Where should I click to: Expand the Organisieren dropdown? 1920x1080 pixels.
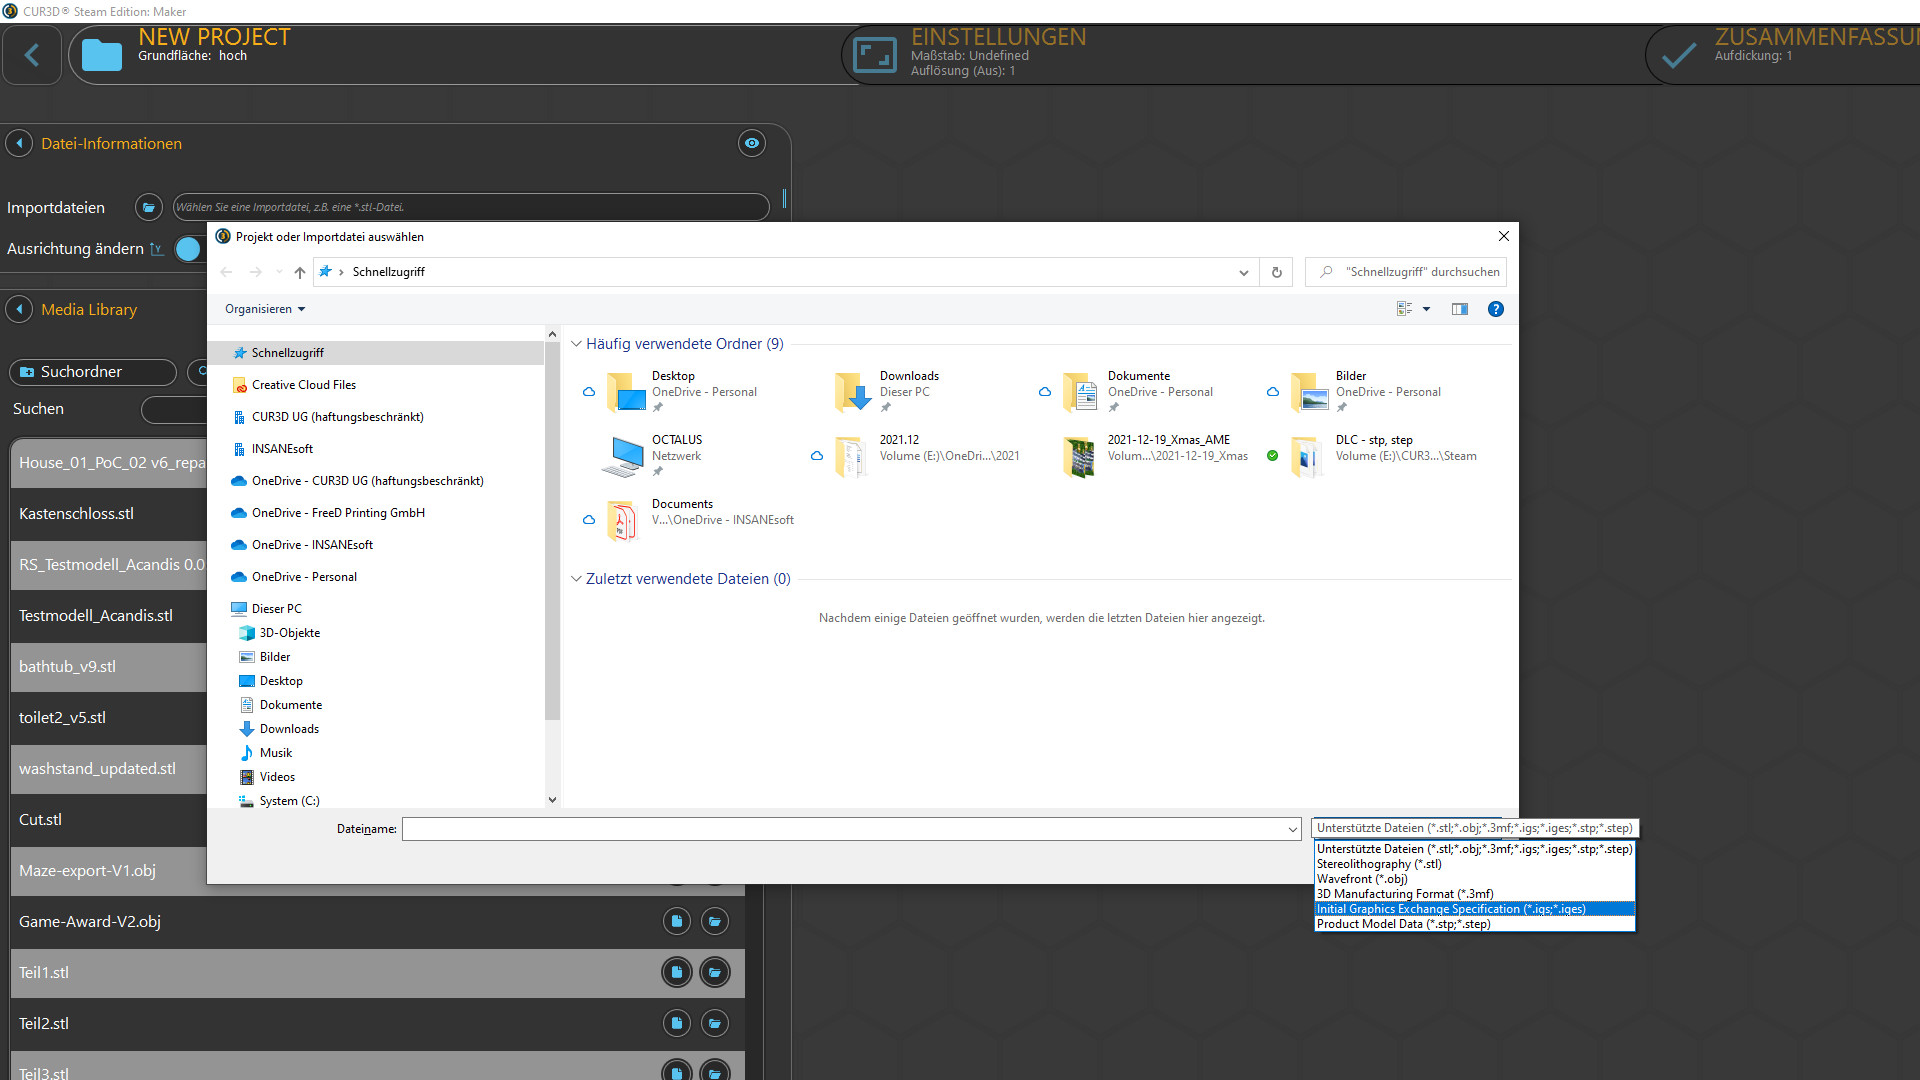pyautogui.click(x=264, y=309)
